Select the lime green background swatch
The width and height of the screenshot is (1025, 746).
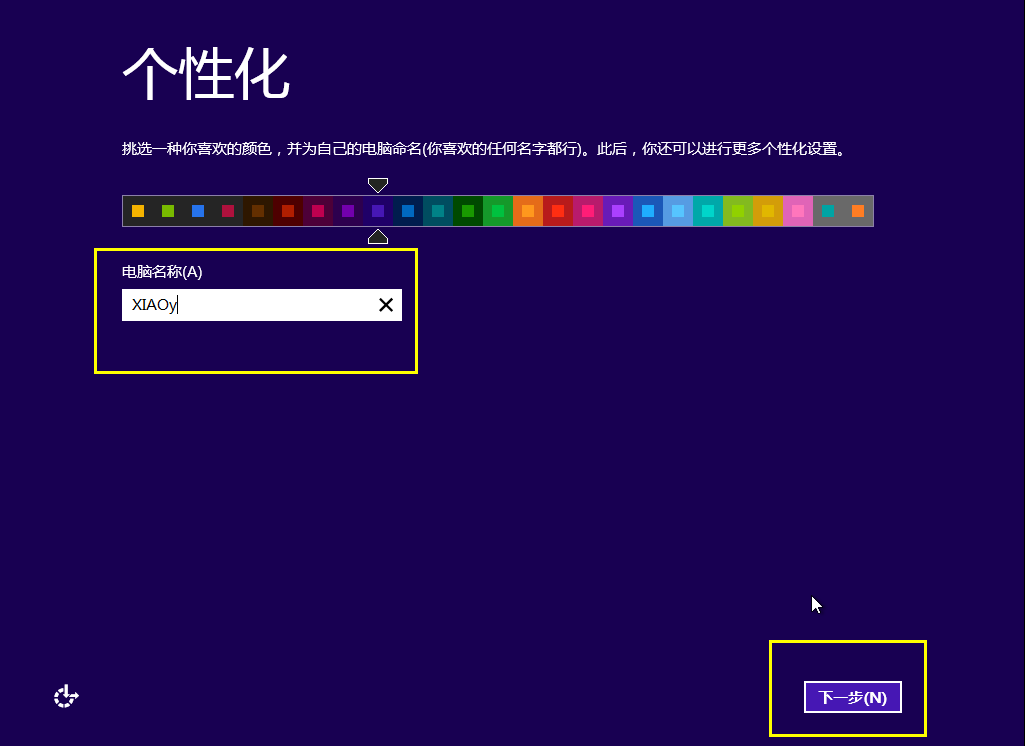click(x=738, y=211)
